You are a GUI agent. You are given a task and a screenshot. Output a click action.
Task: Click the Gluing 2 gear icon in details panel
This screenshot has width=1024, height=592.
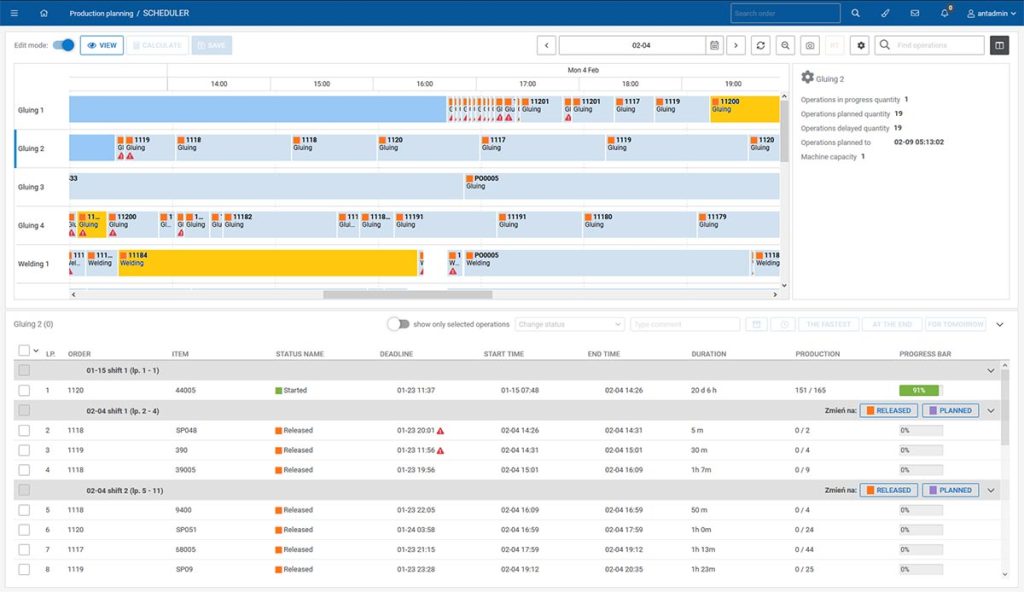807,77
